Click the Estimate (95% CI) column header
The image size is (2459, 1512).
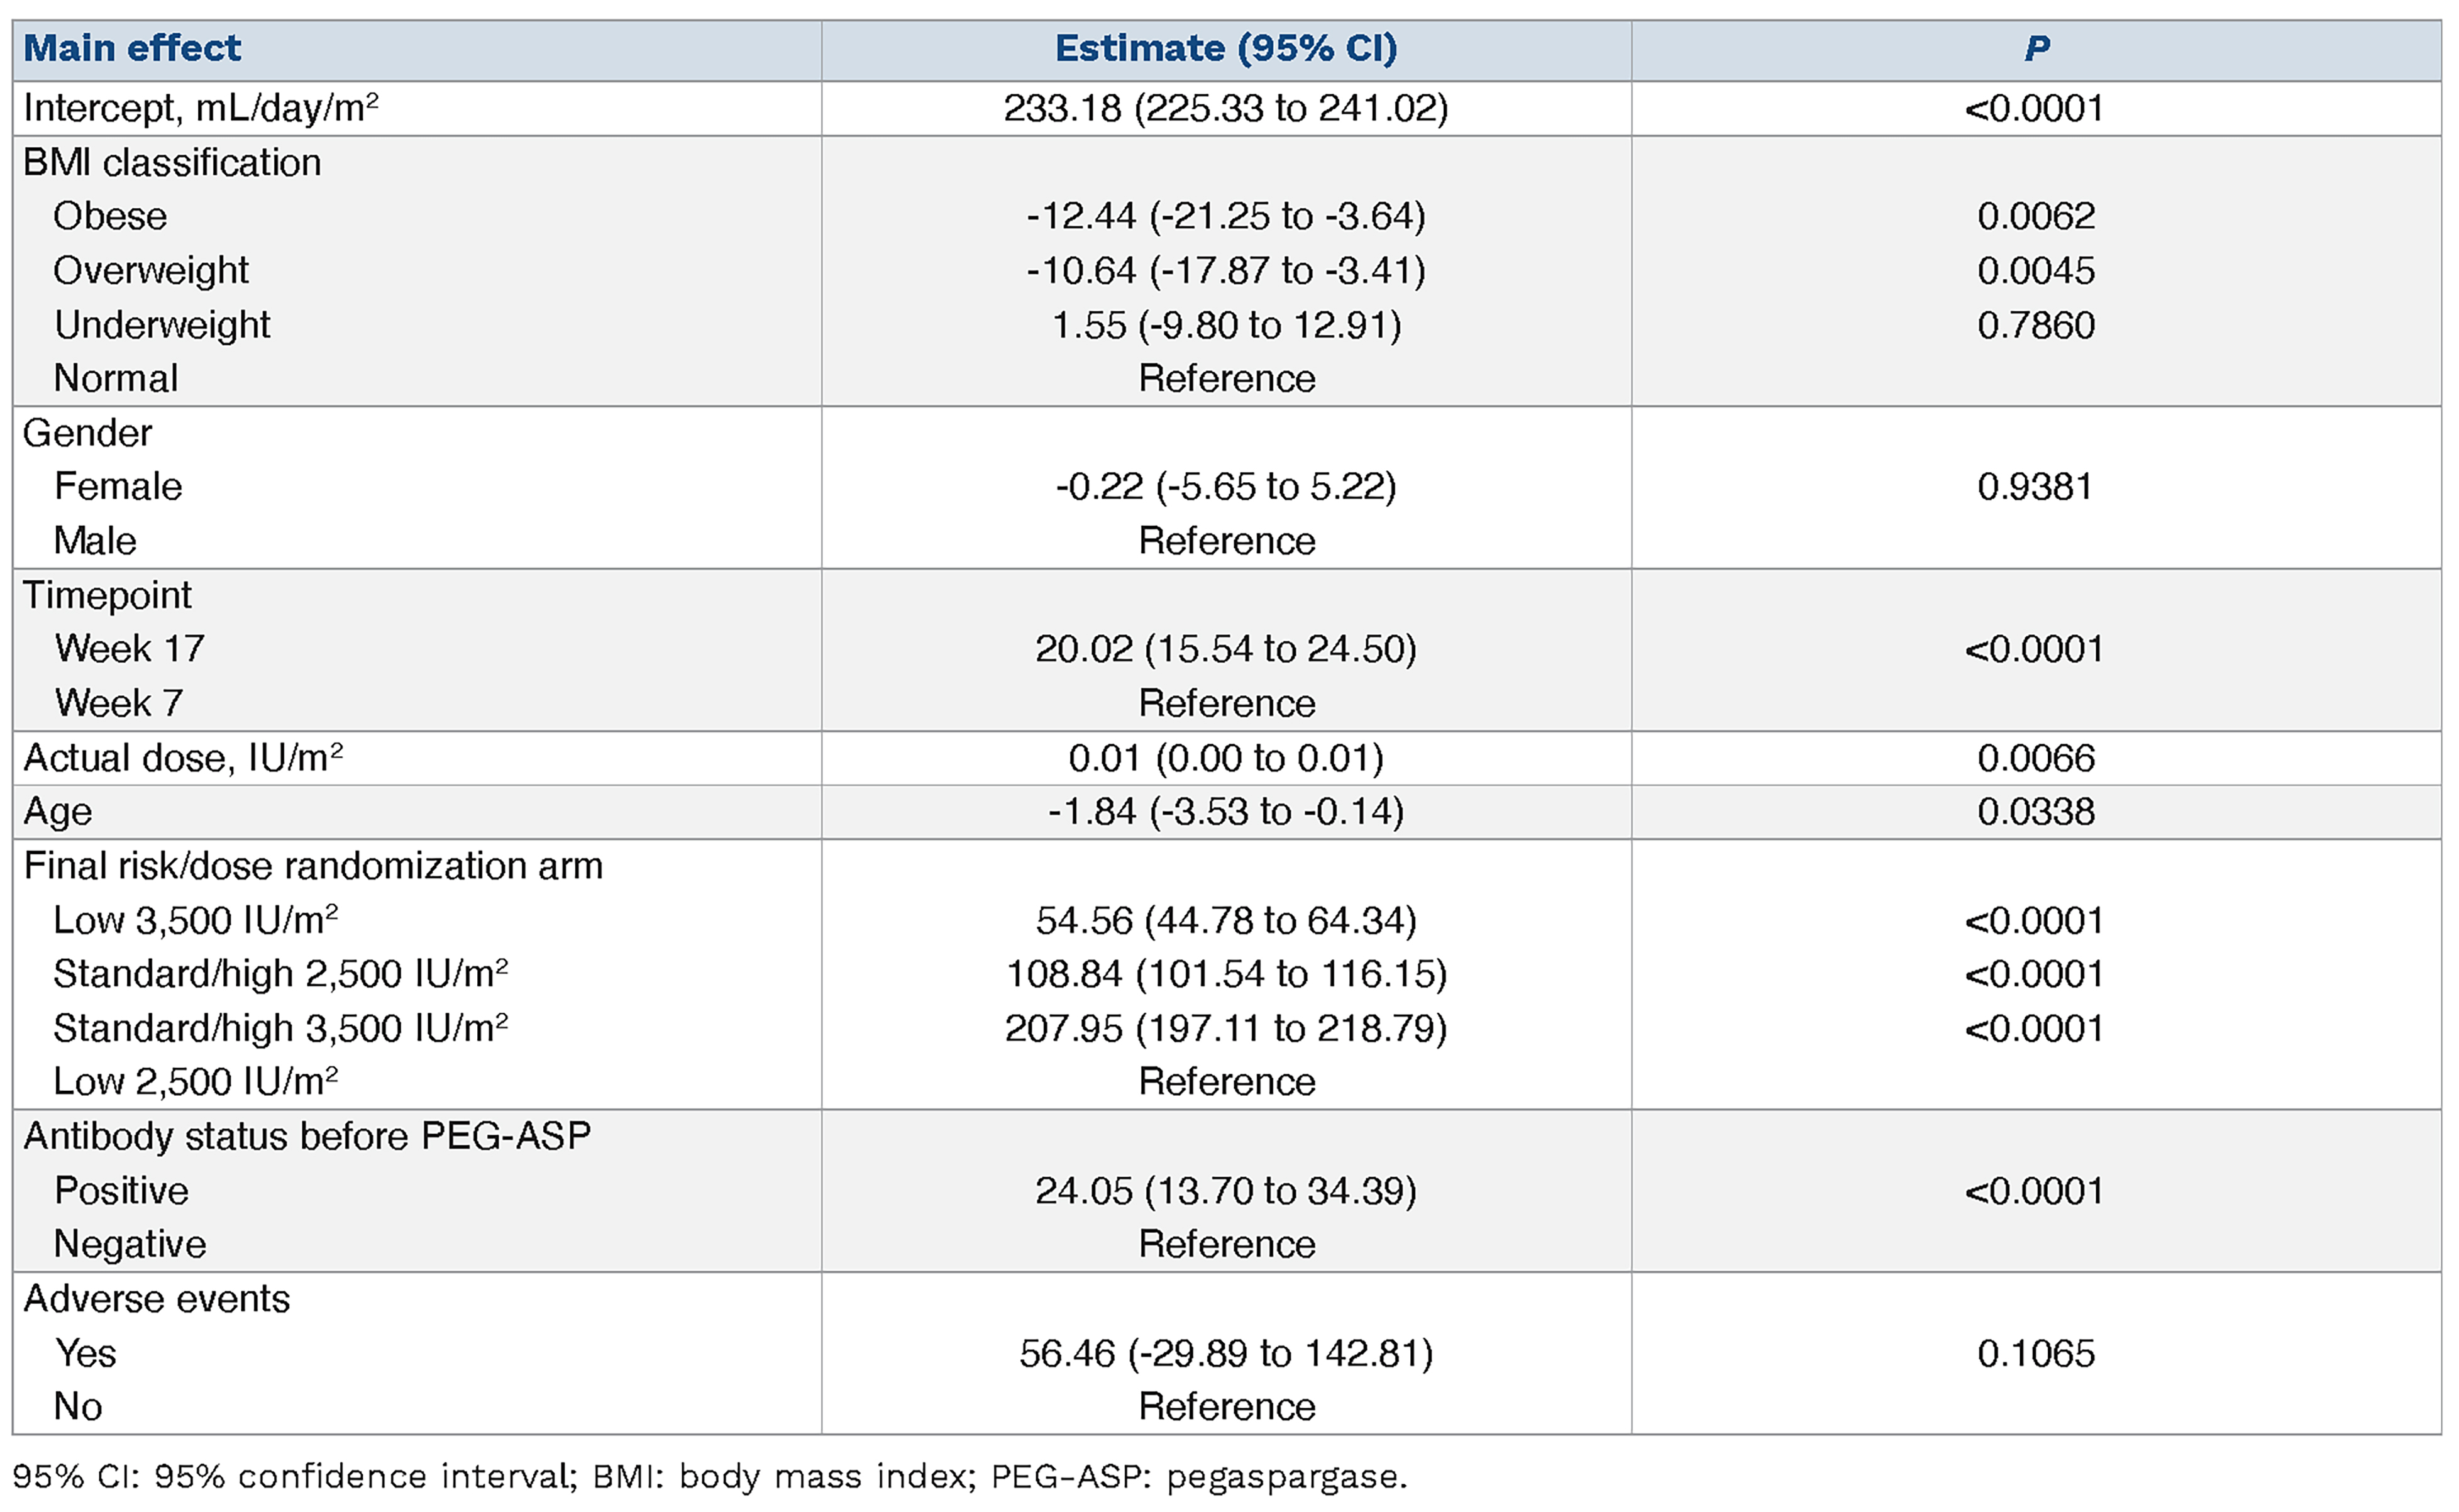[x=1226, y=49]
